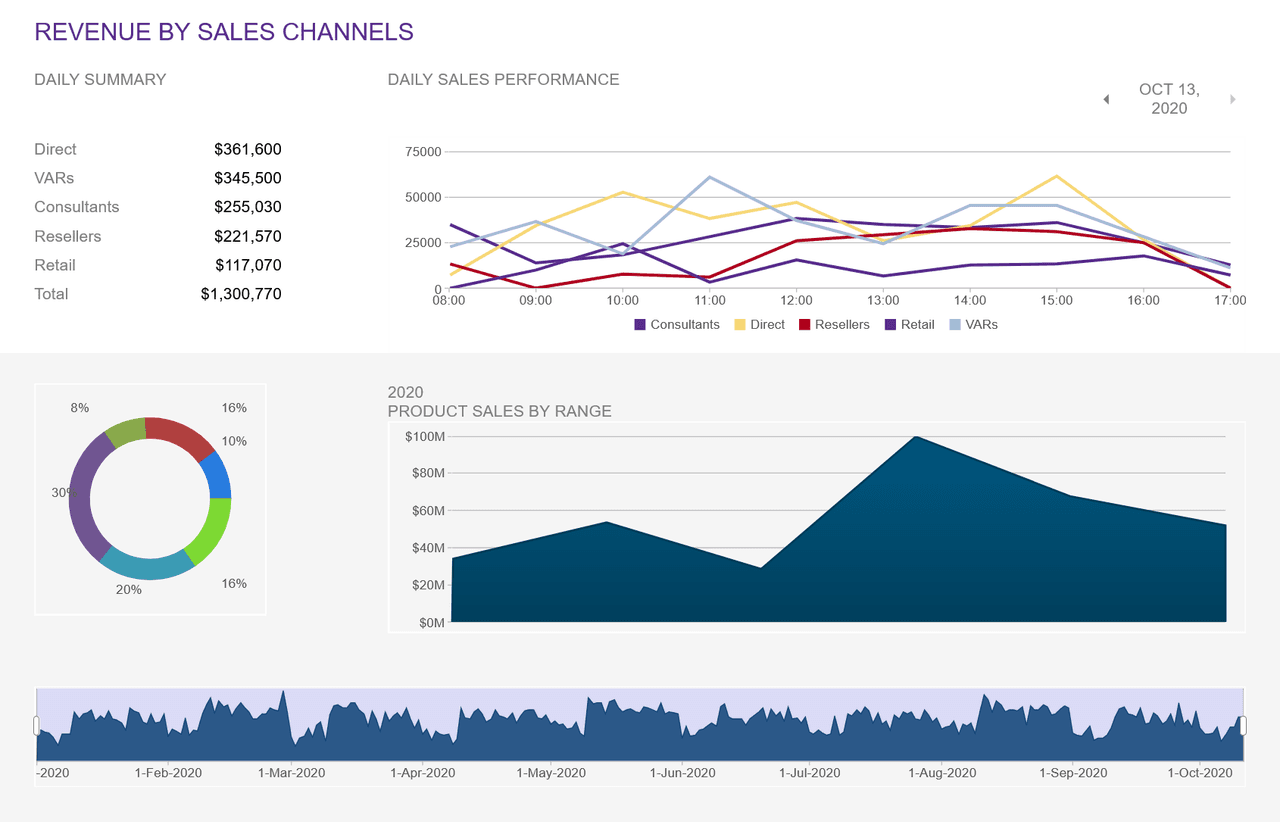Viewport: 1280px width, 822px height.
Task: Click the Direct line peak at 15:00
Action: click(x=1057, y=176)
